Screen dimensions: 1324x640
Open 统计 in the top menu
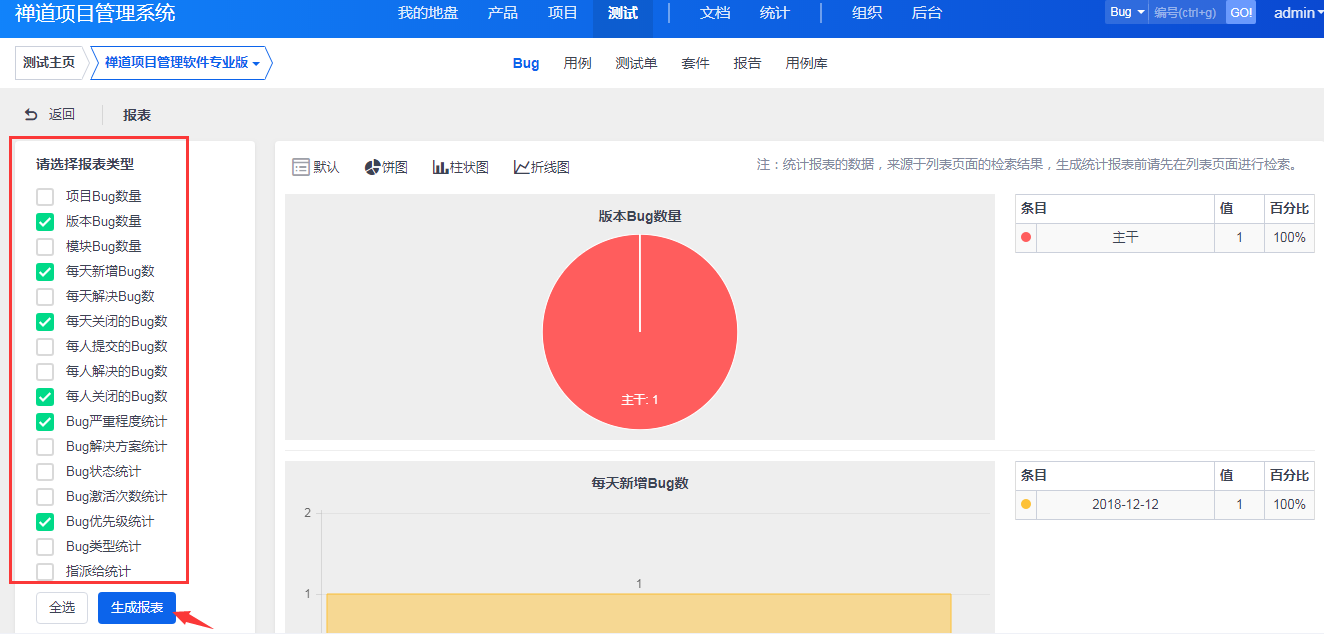tap(774, 13)
